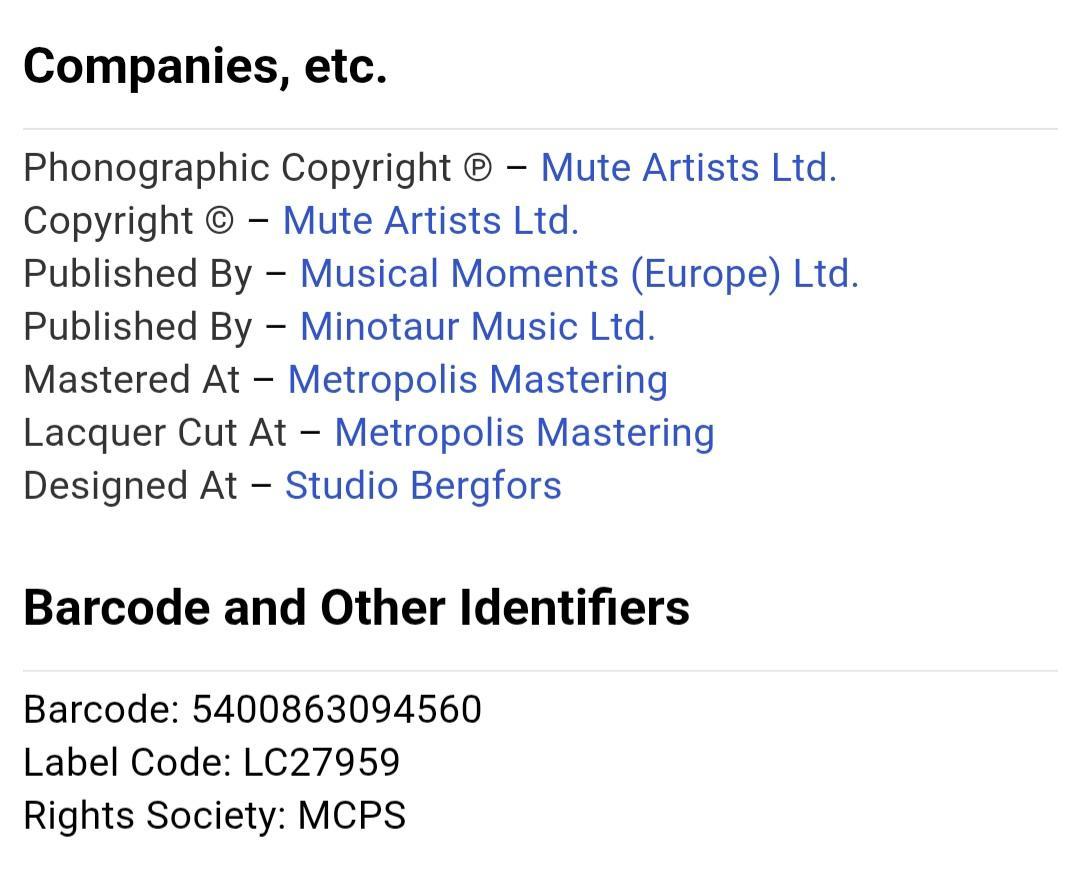Viewport: 1080px width, 885px height.
Task: Click the 'Lacquer Cut At' label text
Action: 155,433
